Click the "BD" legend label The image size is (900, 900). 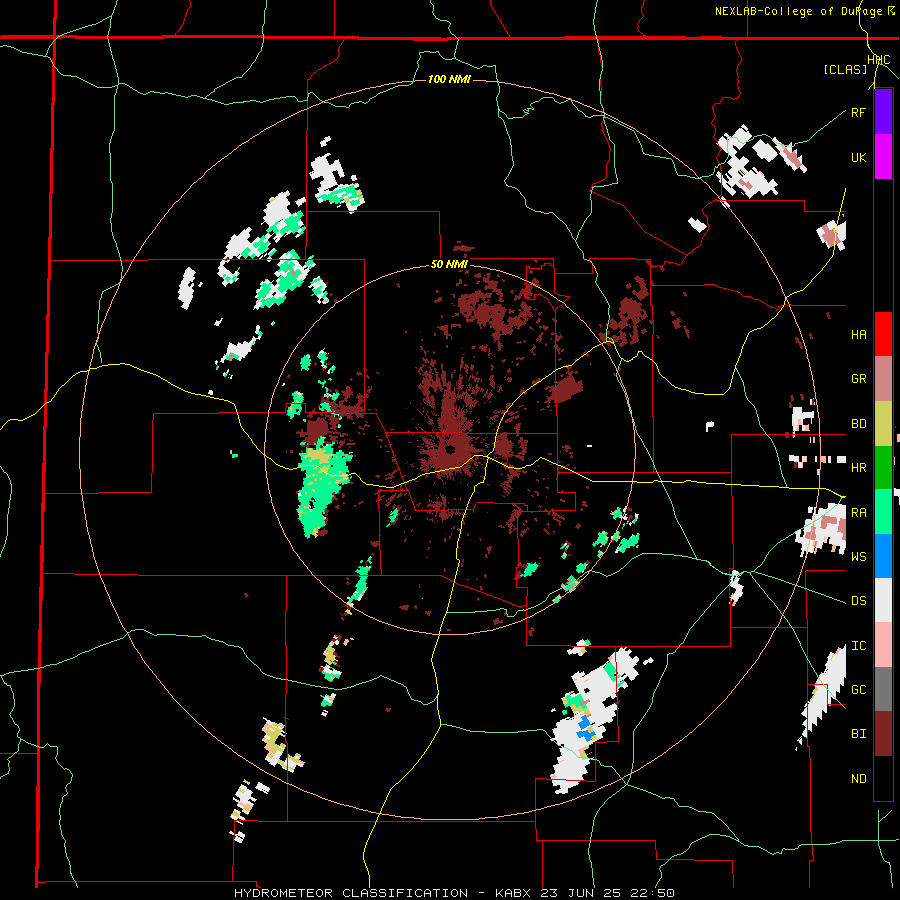(858, 424)
